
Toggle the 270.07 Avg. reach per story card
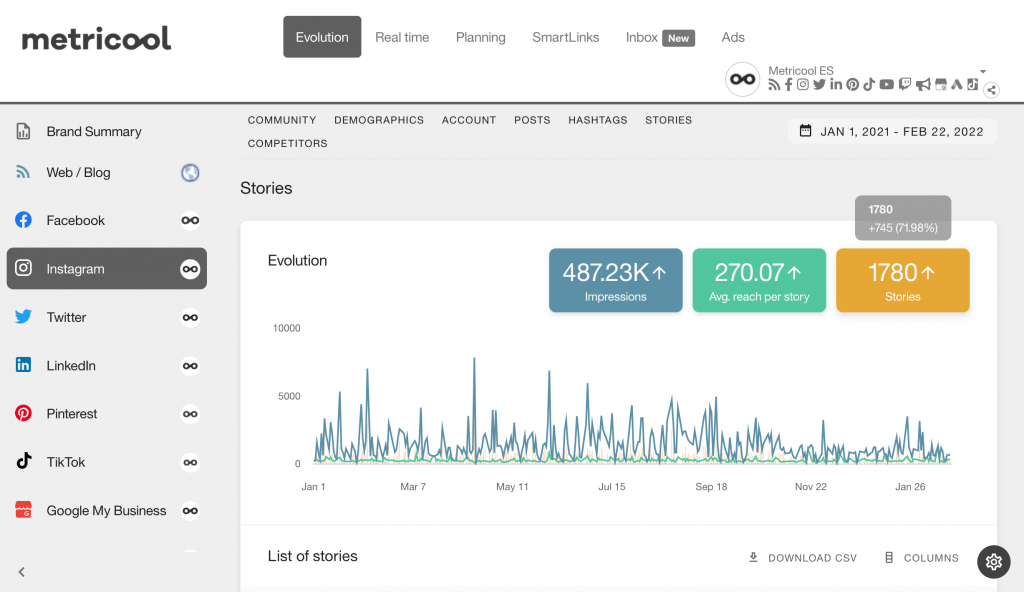tap(759, 280)
